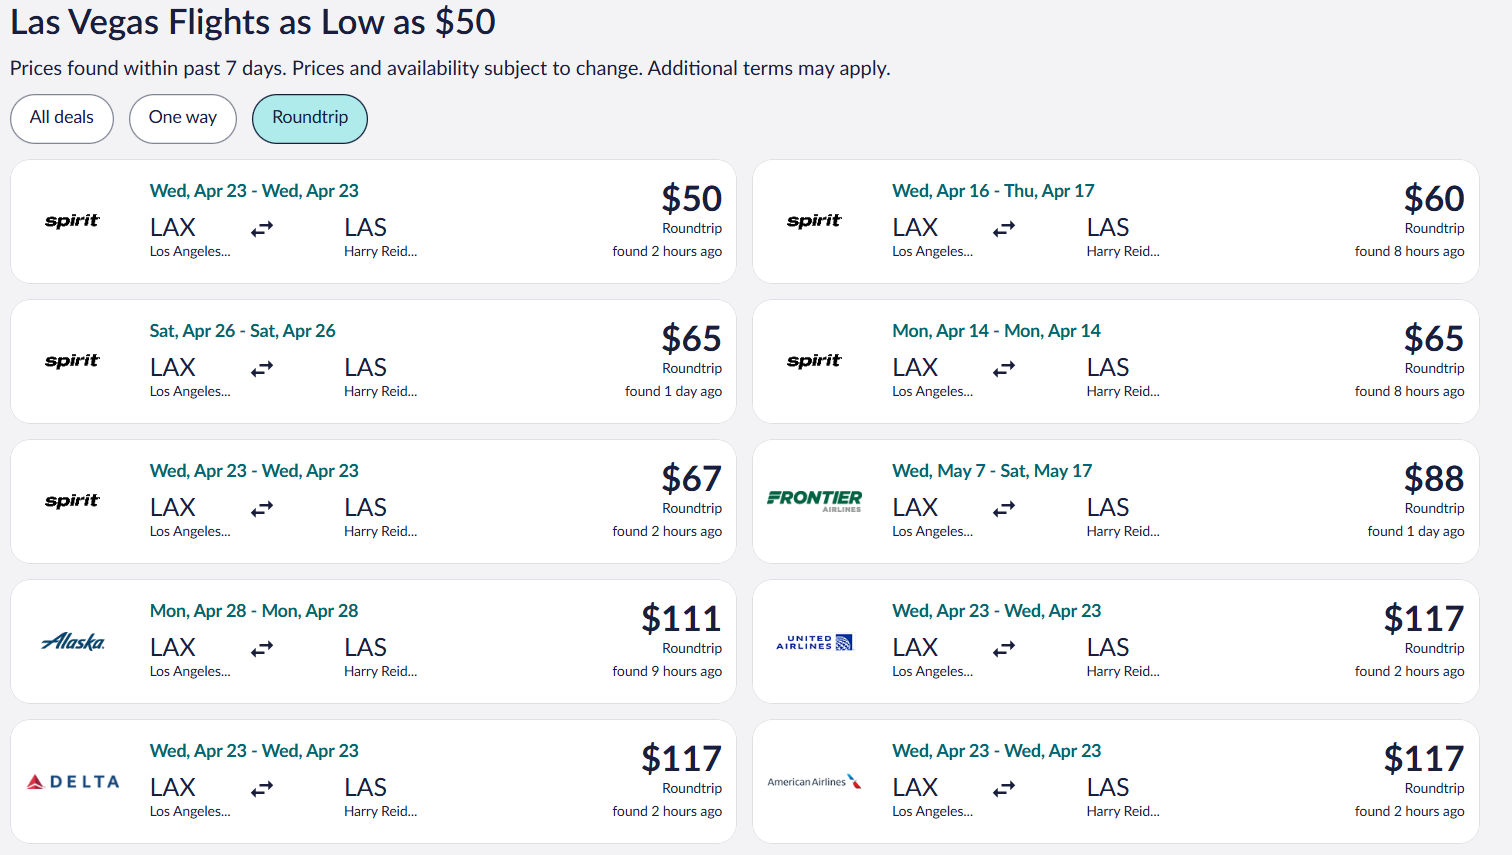This screenshot has height=855, width=1512.
Task: Click the Spirit logo on the $50 deal
Action: tap(72, 221)
